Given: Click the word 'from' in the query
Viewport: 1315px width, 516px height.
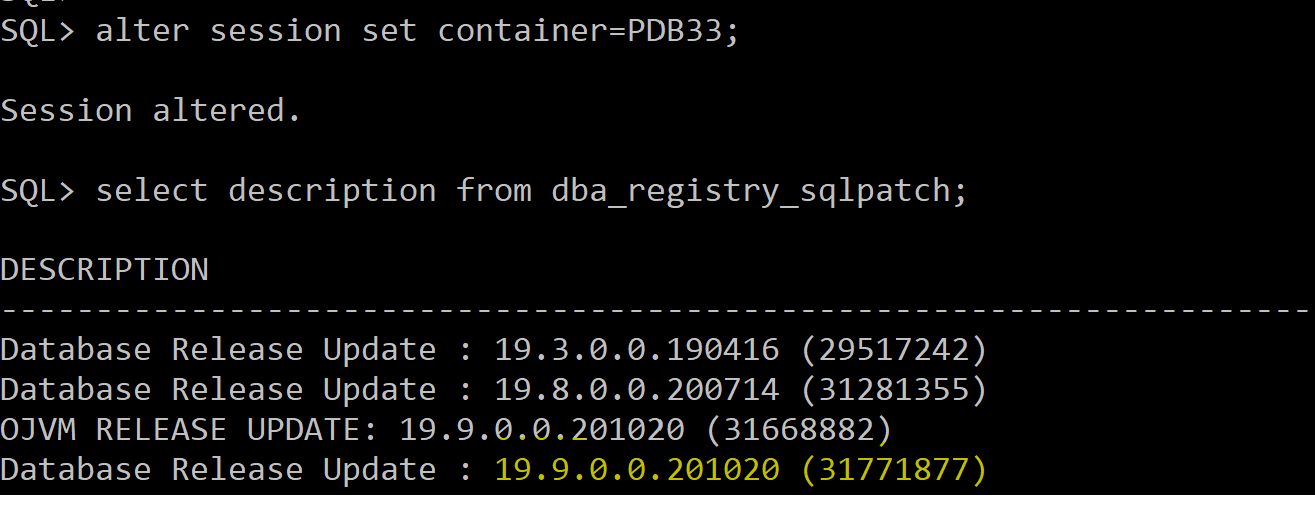Looking at the screenshot, I should 493,191.
